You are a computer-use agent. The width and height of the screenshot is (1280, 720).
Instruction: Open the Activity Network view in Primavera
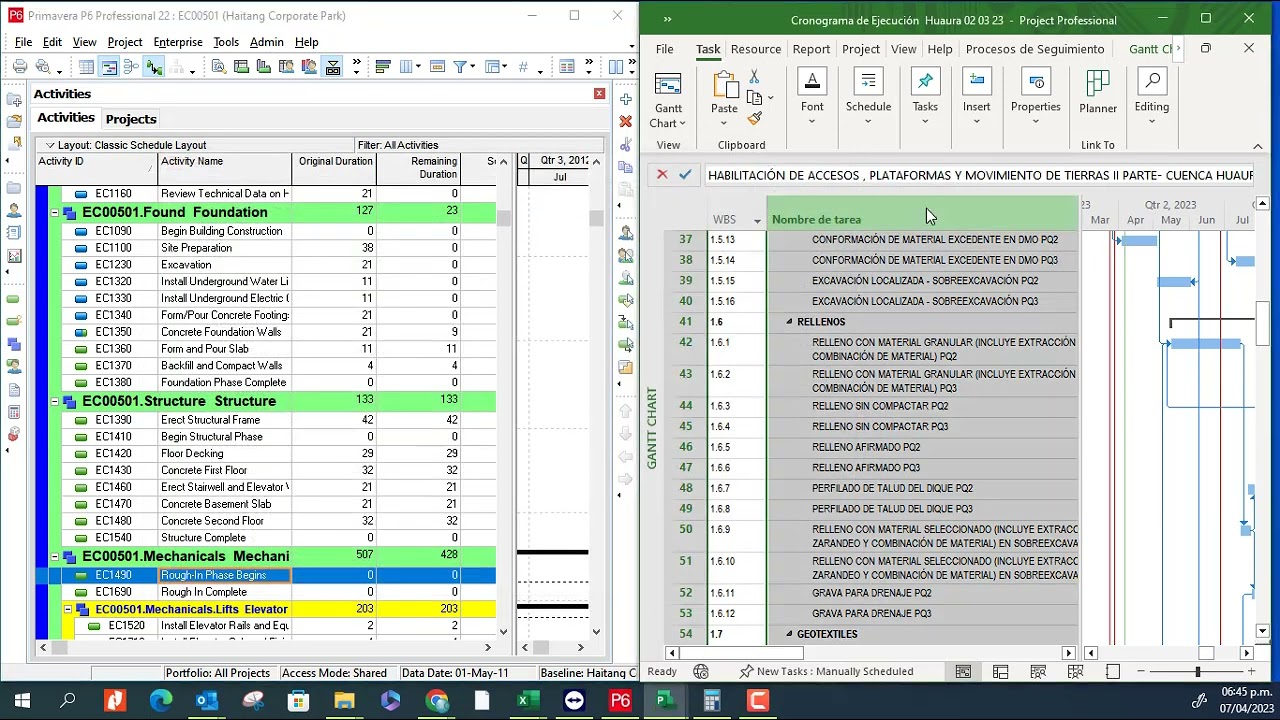[131, 67]
